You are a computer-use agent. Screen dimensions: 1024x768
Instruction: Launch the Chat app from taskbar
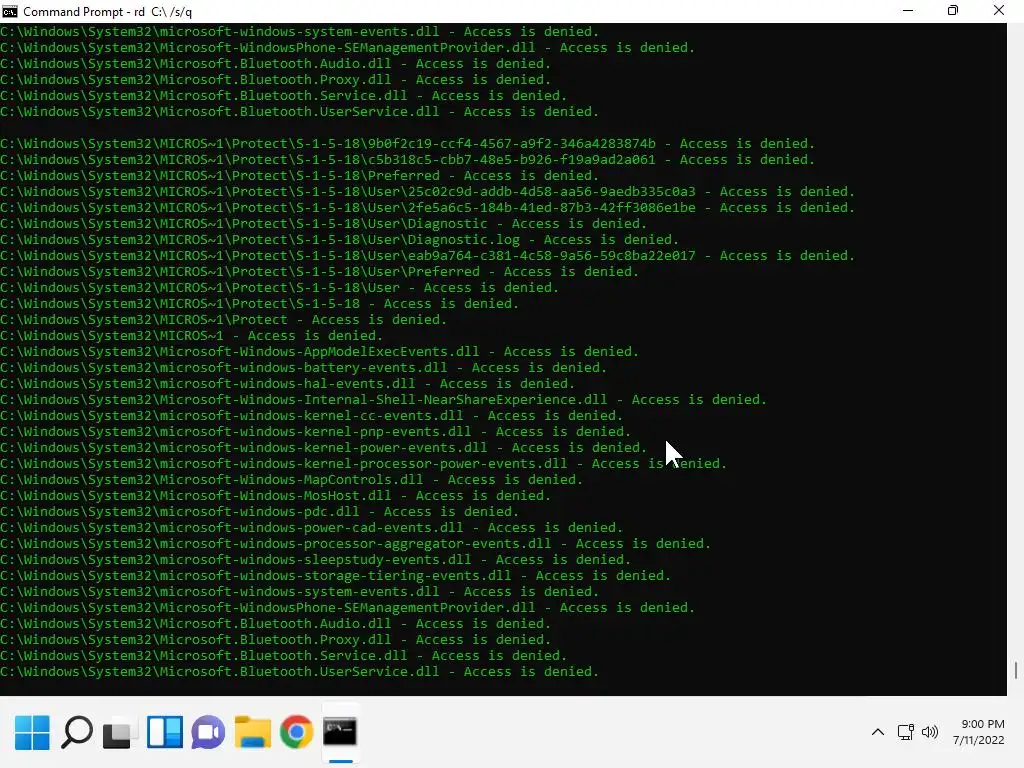208,732
